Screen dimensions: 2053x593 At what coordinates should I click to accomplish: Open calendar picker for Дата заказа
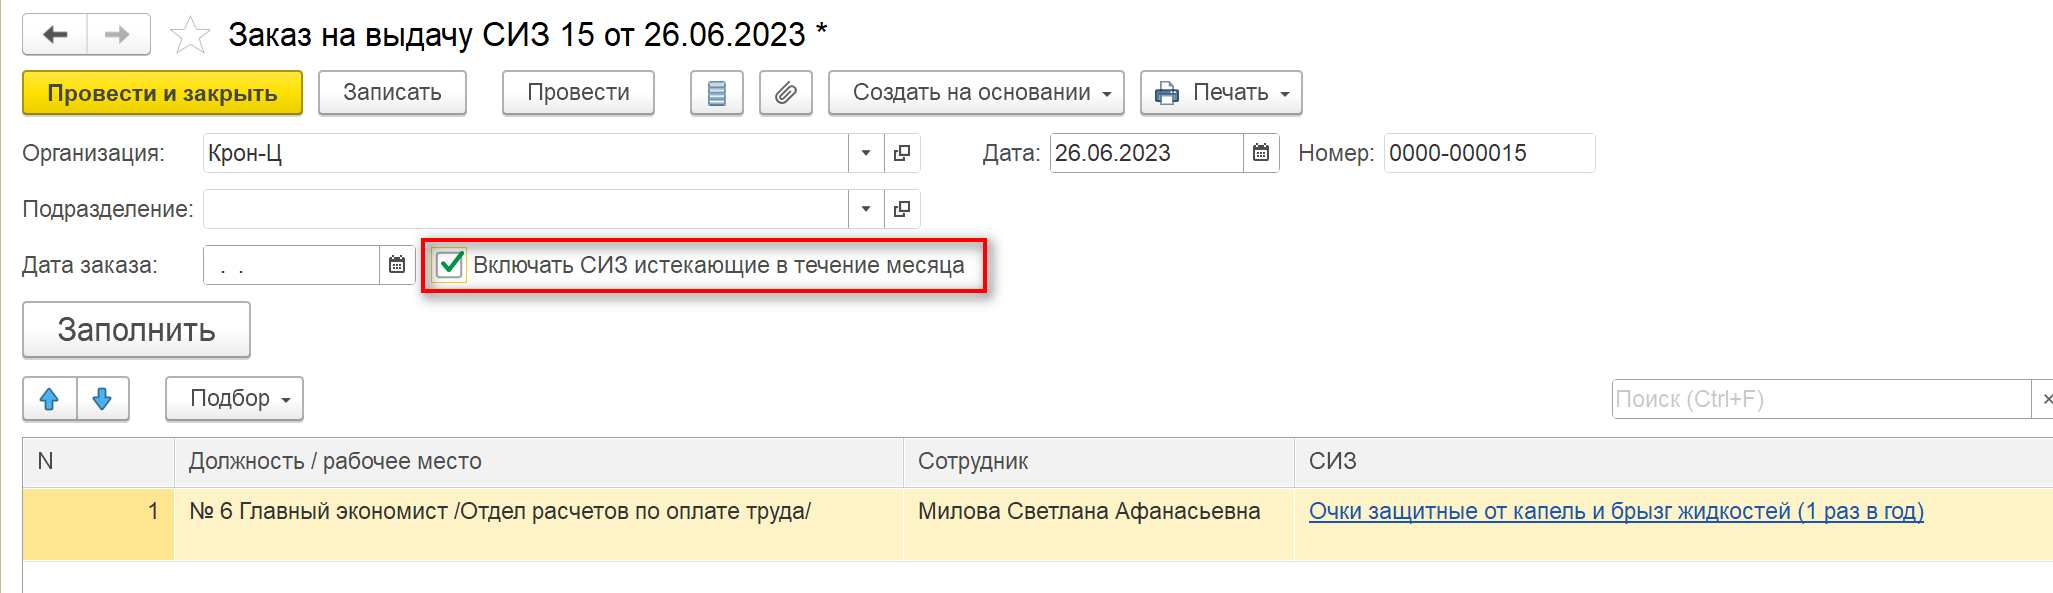[397, 265]
